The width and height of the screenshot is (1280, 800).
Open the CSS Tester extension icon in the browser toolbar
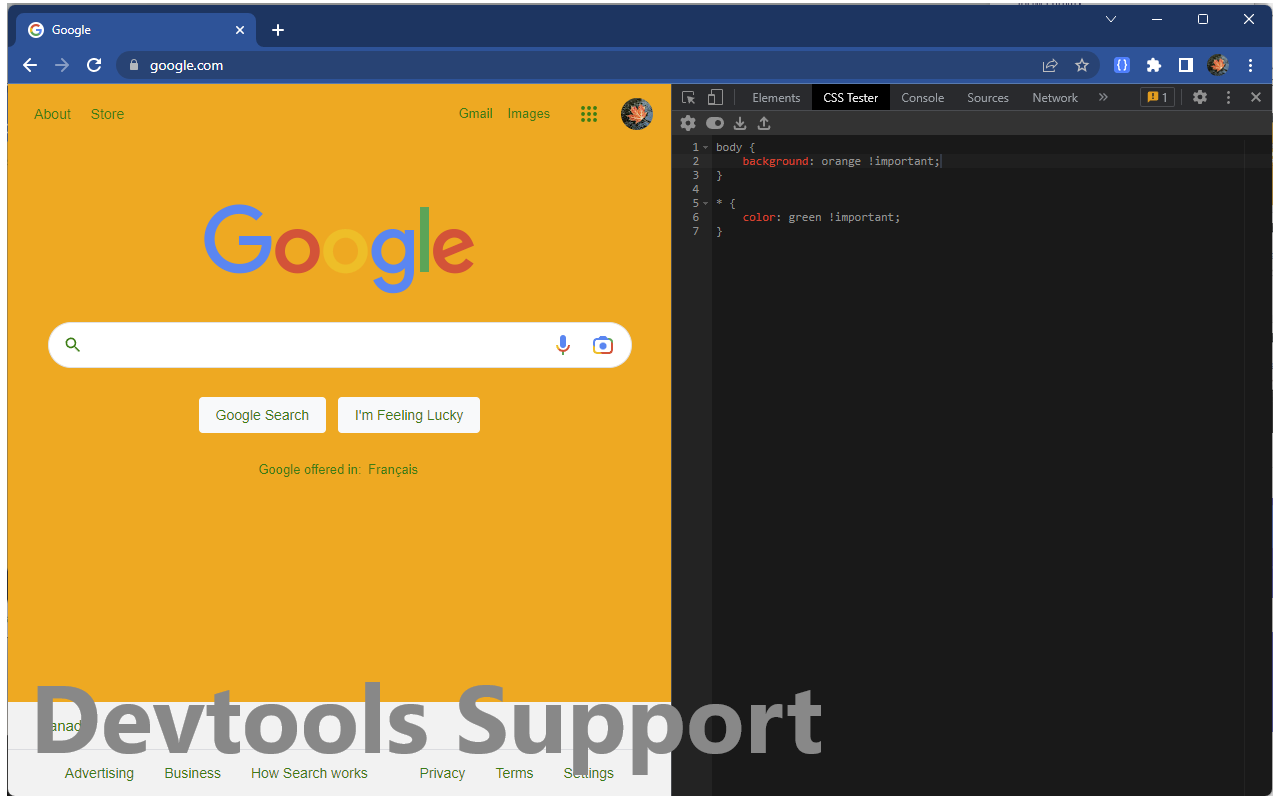[x=1122, y=65]
